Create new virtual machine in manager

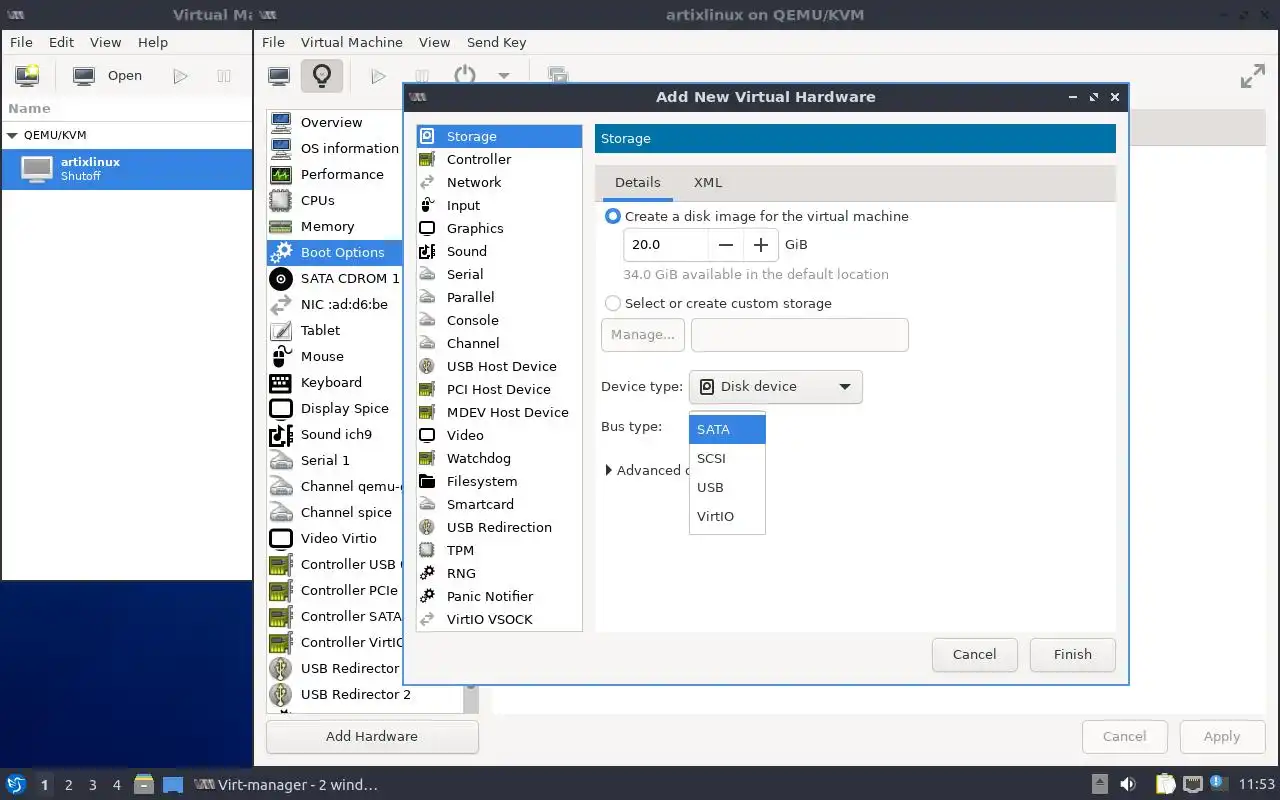[x=27, y=76]
